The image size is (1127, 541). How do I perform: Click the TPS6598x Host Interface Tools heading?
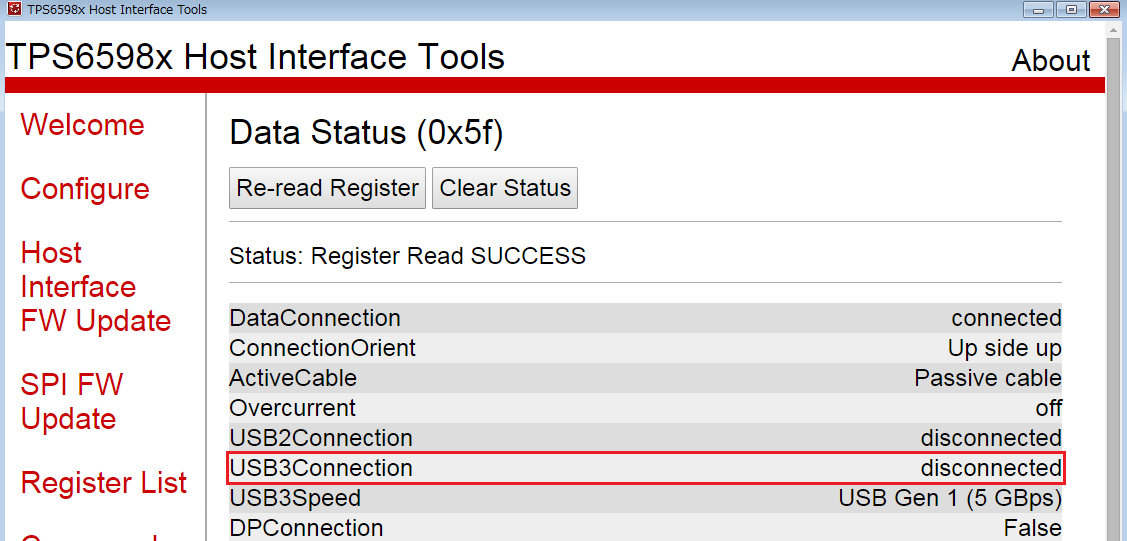click(x=255, y=57)
